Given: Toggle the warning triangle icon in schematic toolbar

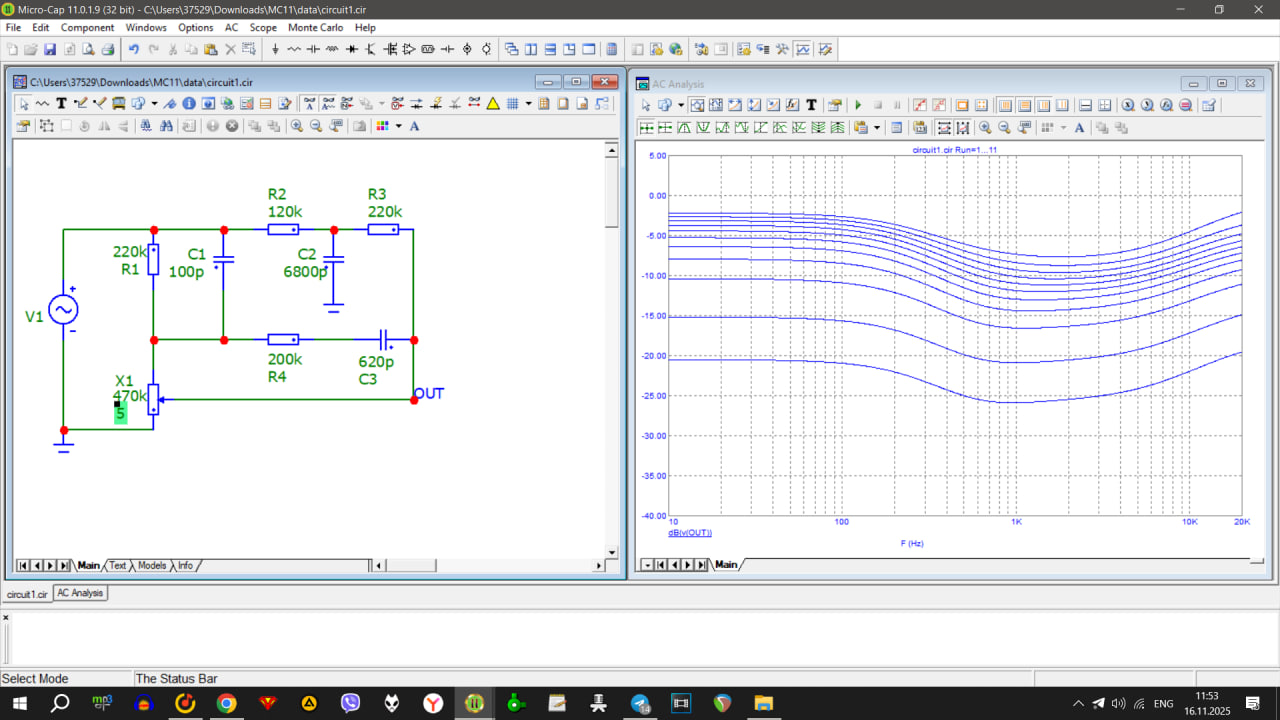Looking at the screenshot, I should click(492, 103).
